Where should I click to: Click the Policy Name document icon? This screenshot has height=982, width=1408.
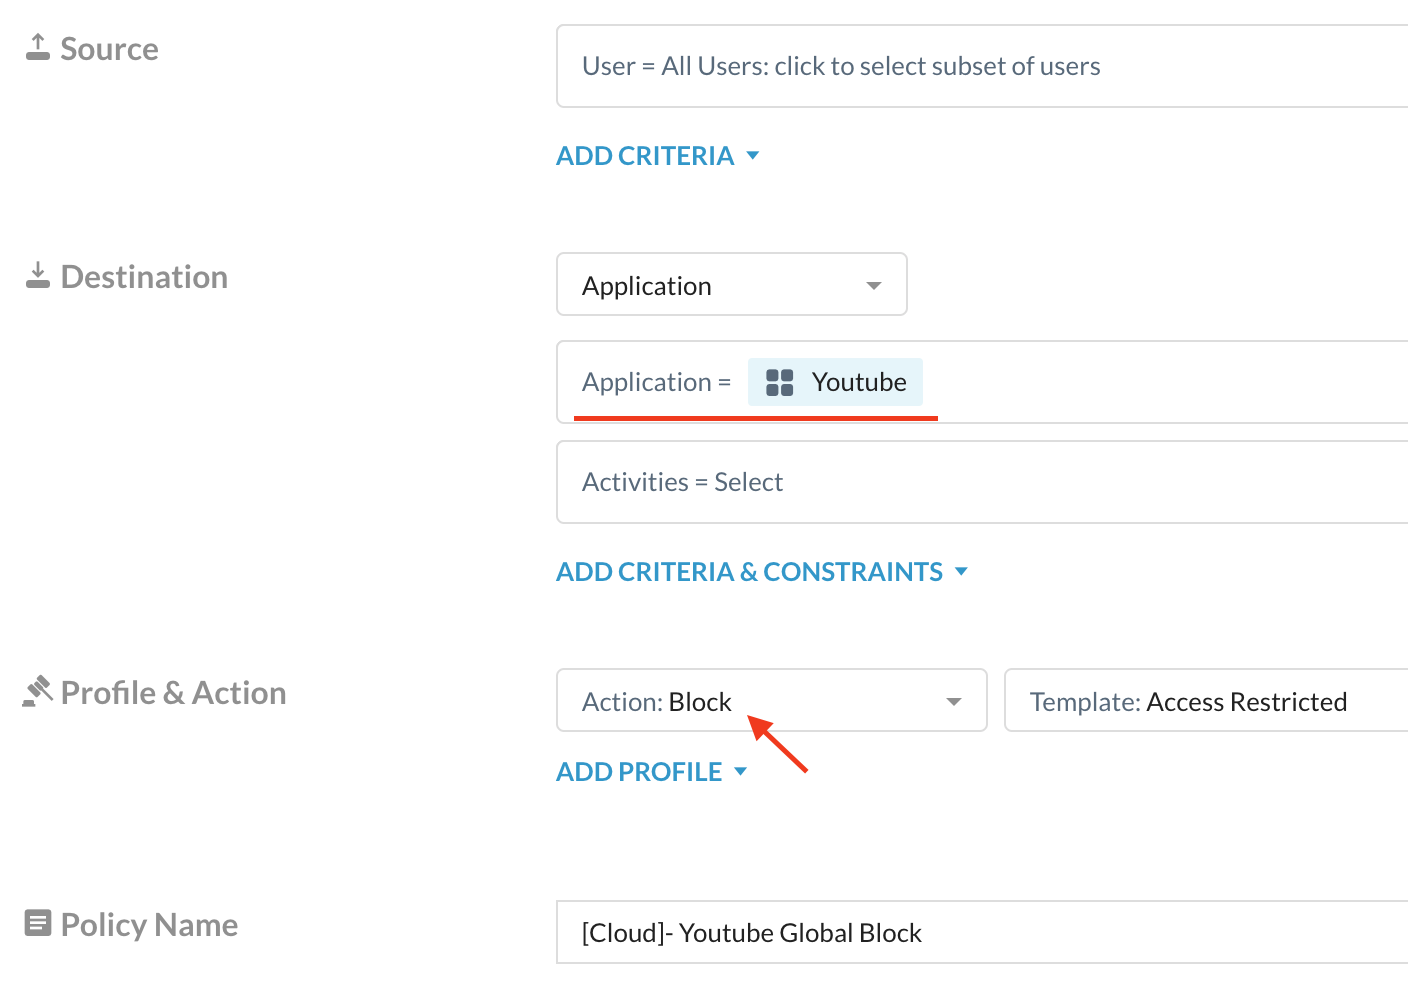tap(38, 923)
